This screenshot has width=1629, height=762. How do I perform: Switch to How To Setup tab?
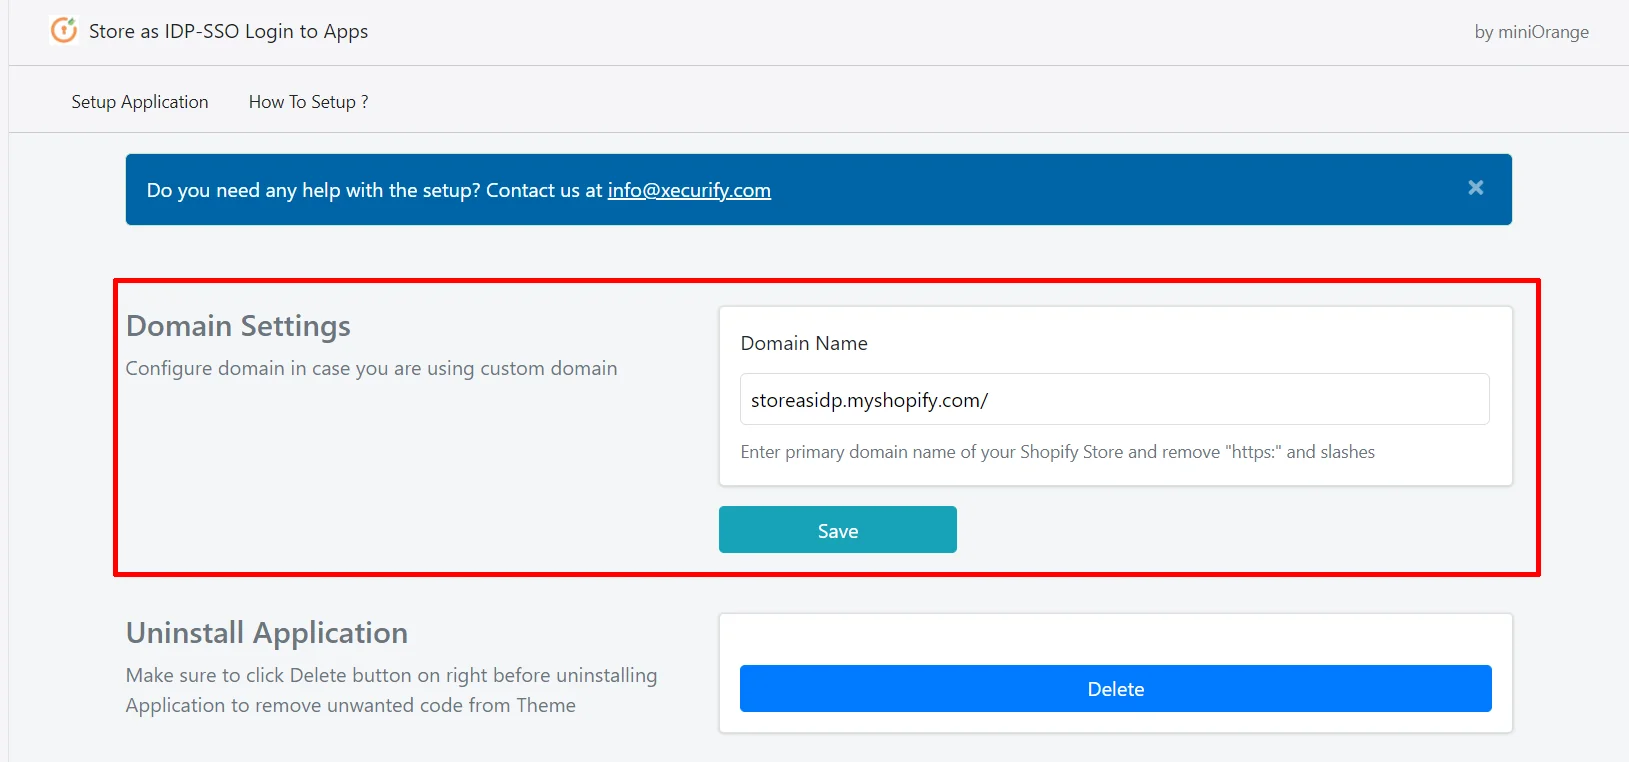[x=308, y=102]
